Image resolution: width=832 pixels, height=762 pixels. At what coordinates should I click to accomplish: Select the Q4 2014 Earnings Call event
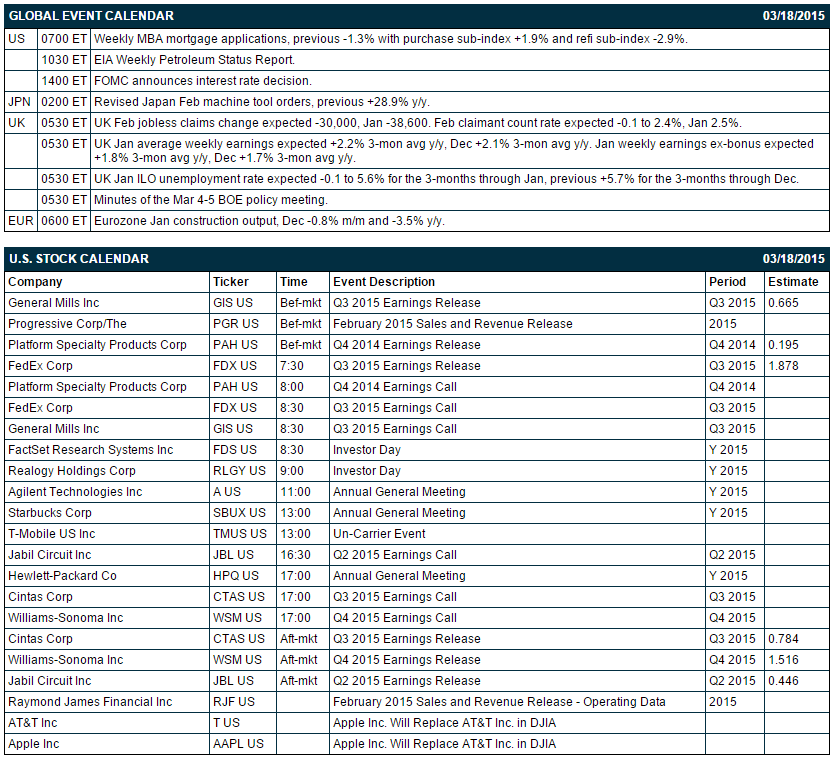click(x=395, y=387)
